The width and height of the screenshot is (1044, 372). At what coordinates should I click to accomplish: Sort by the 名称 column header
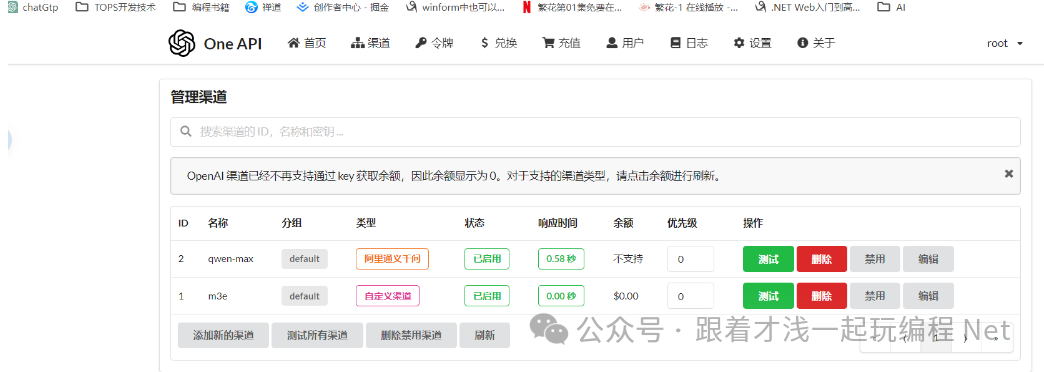point(218,223)
